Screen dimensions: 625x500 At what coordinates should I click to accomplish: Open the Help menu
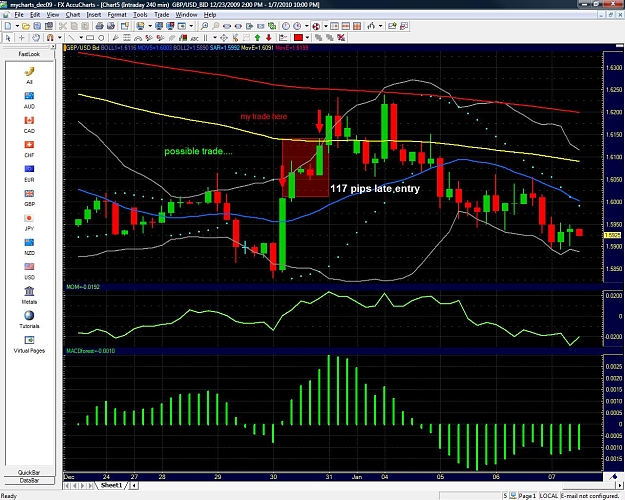coord(210,15)
